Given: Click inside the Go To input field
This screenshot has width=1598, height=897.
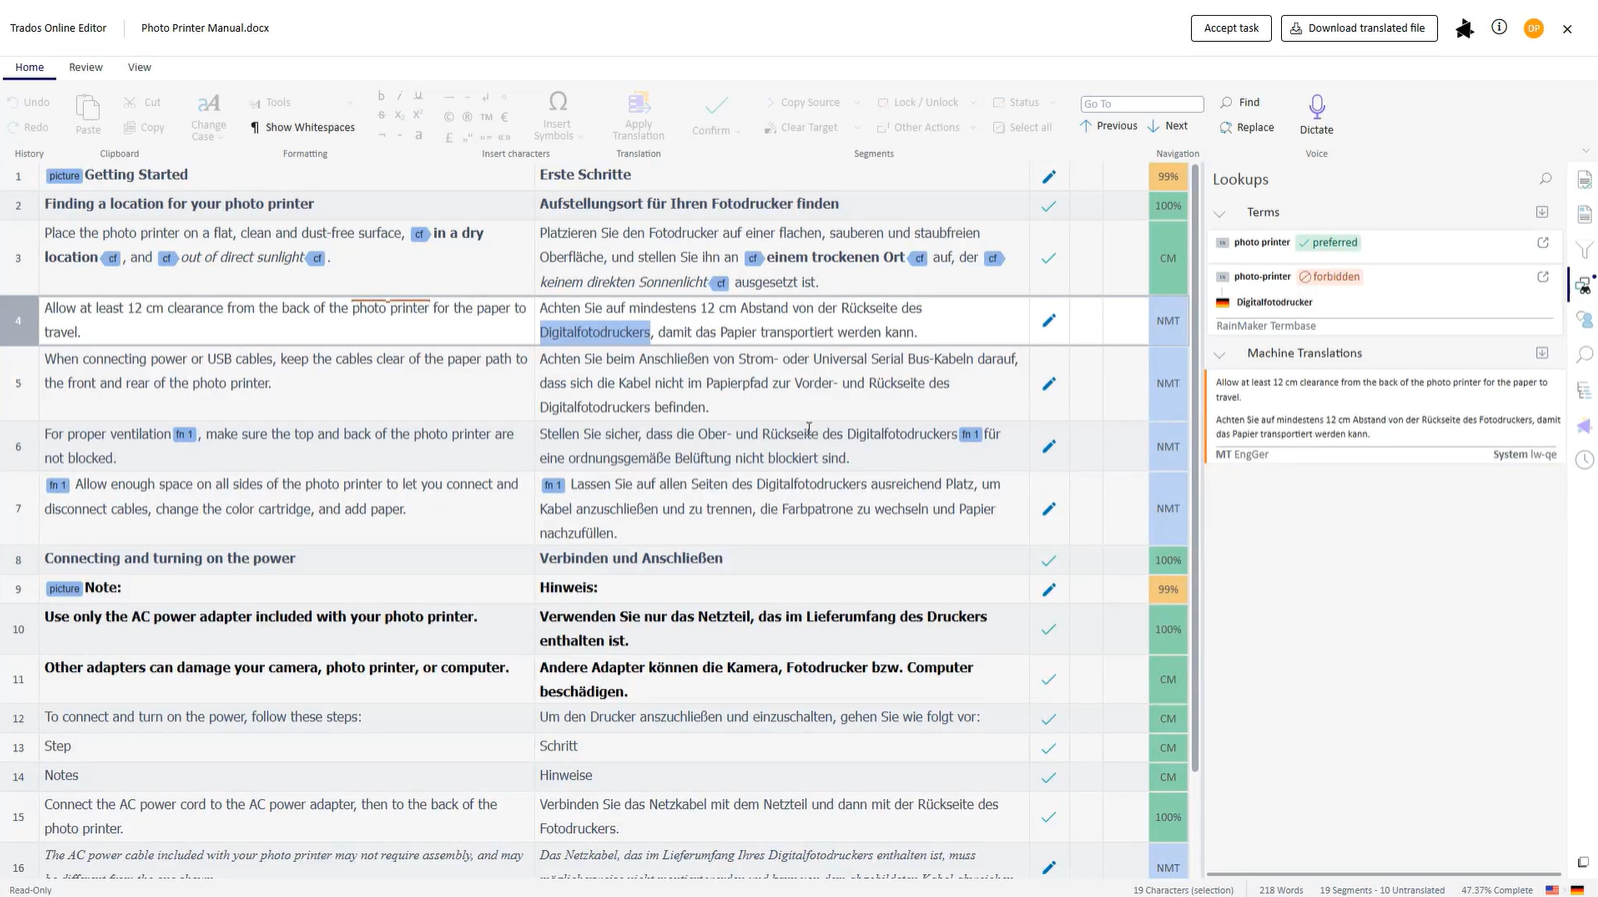Looking at the screenshot, I should (1142, 103).
